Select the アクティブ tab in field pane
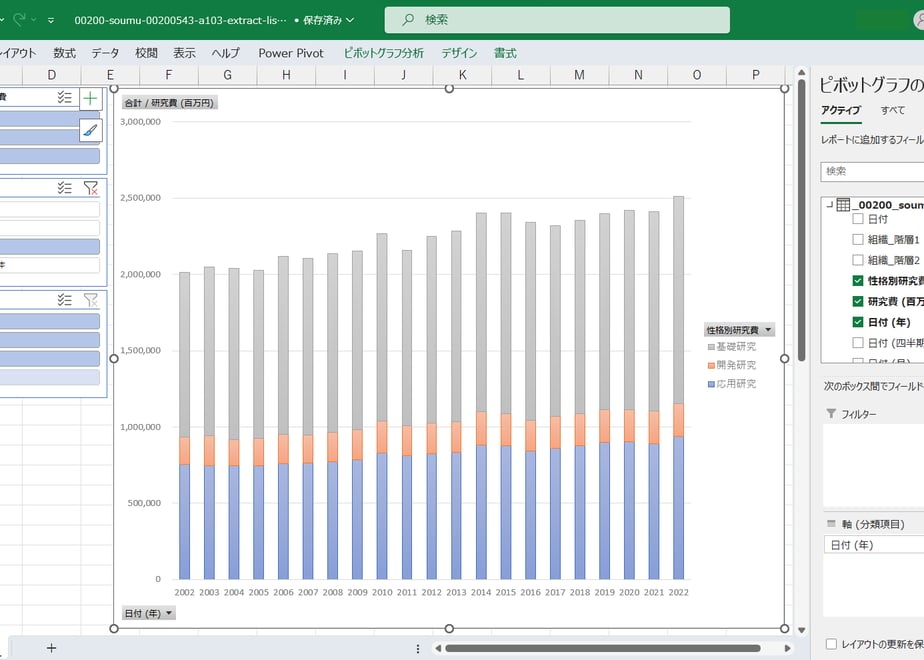This screenshot has height=660, width=924. coord(841,110)
